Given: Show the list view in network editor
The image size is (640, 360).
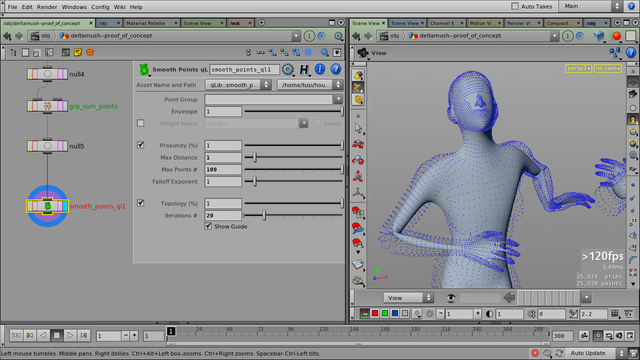Looking at the screenshot, I should [x=25, y=52].
